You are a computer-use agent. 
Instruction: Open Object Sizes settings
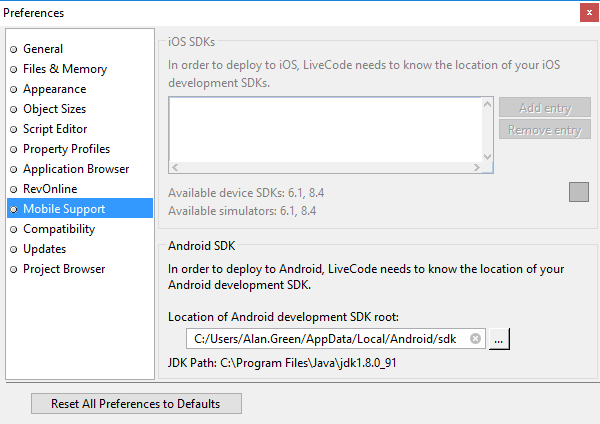[54, 109]
